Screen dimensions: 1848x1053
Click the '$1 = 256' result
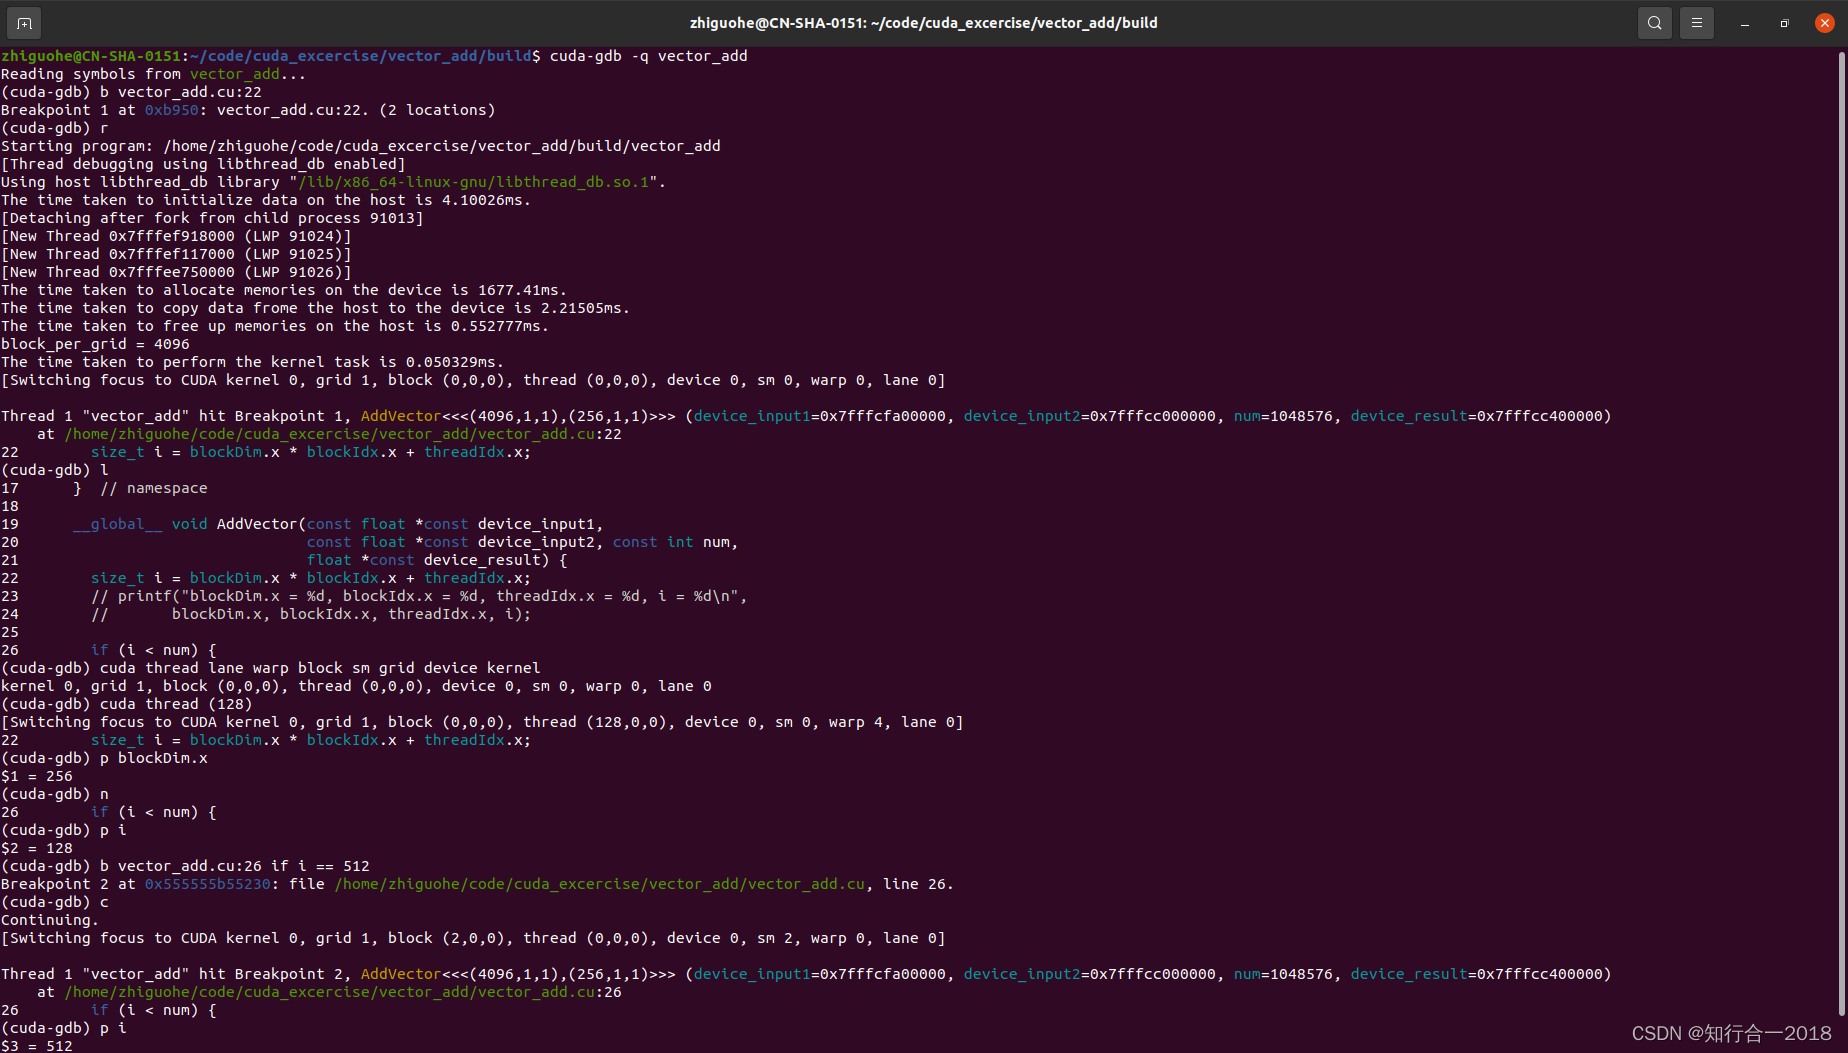[x=37, y=776]
